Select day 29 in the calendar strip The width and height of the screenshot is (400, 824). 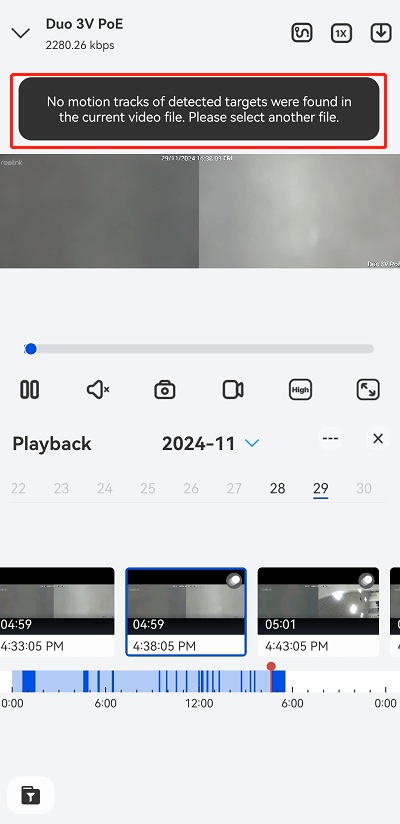tap(321, 489)
